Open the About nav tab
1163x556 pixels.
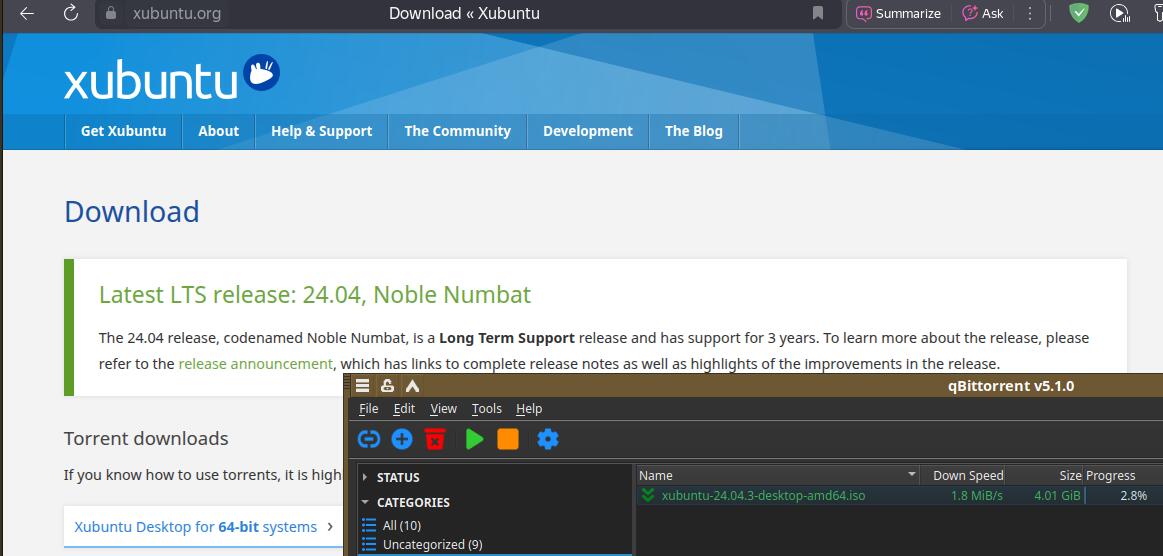218,131
